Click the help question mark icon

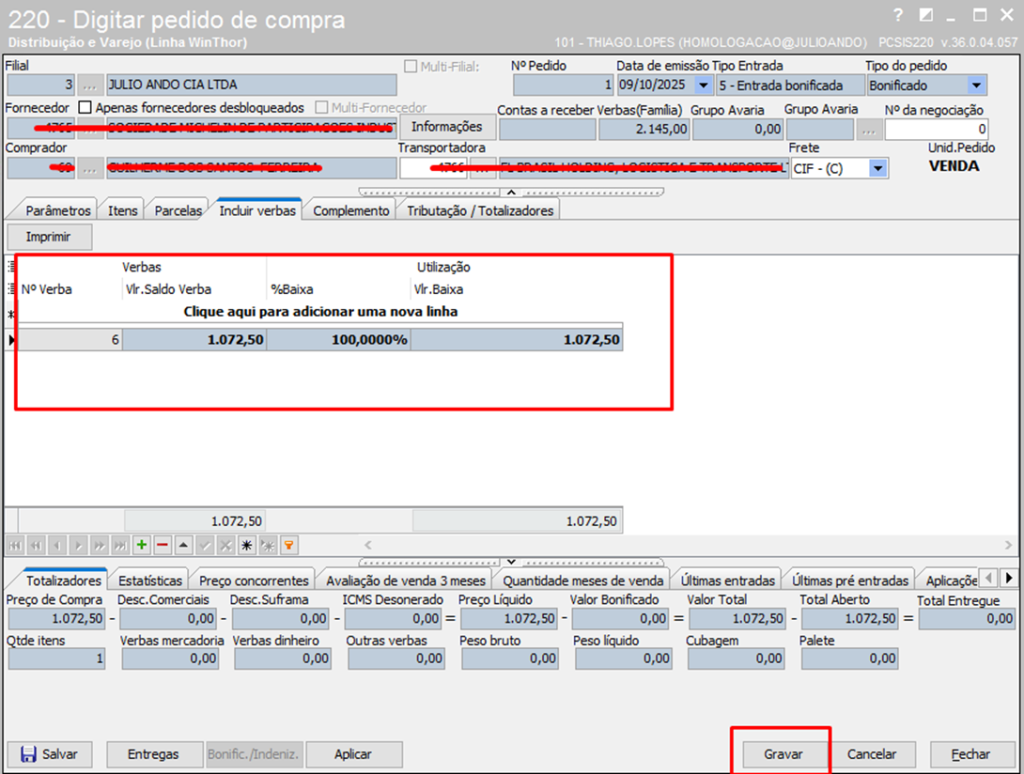898,15
